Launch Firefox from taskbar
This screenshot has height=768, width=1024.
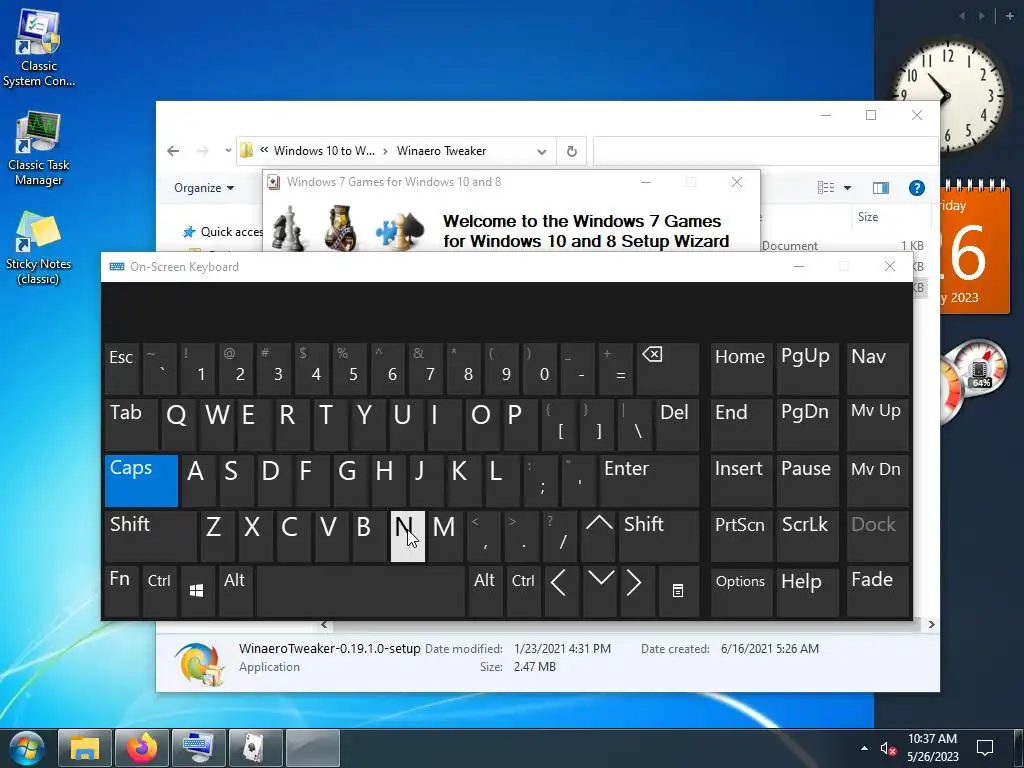(142, 748)
